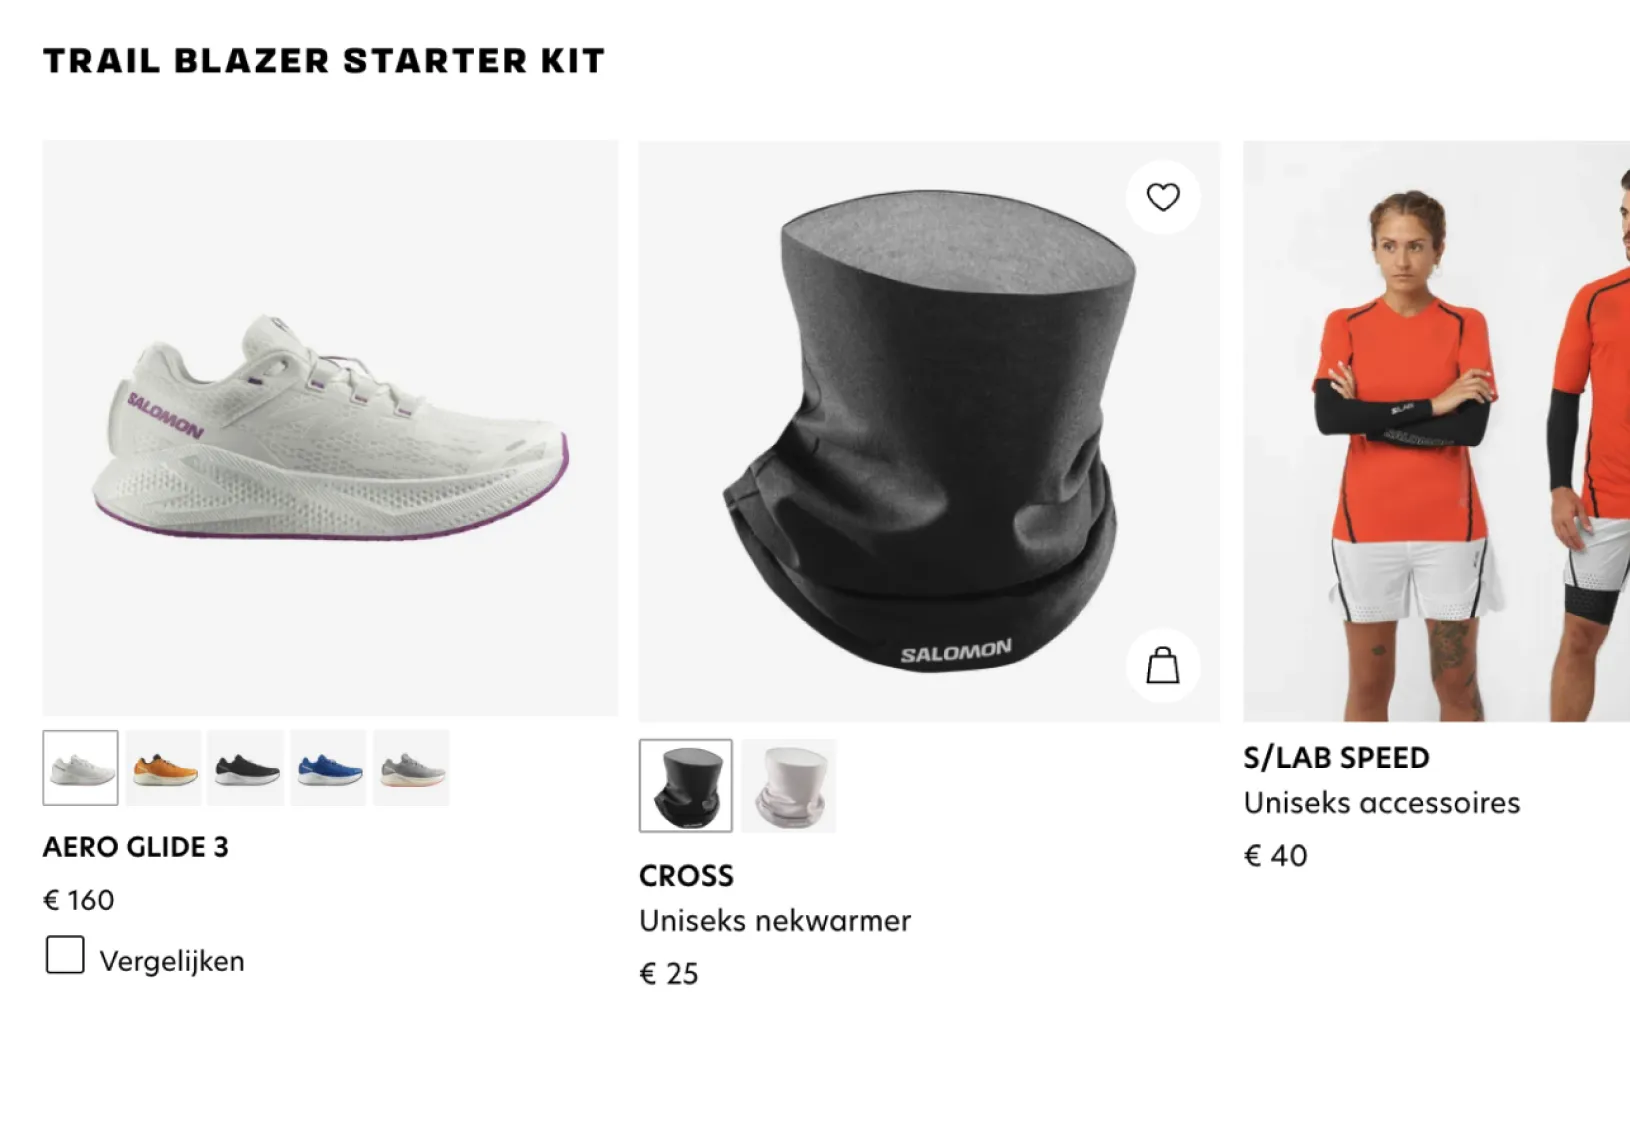Click the black neck warmer product image
This screenshot has width=1630, height=1148.
[930, 432]
